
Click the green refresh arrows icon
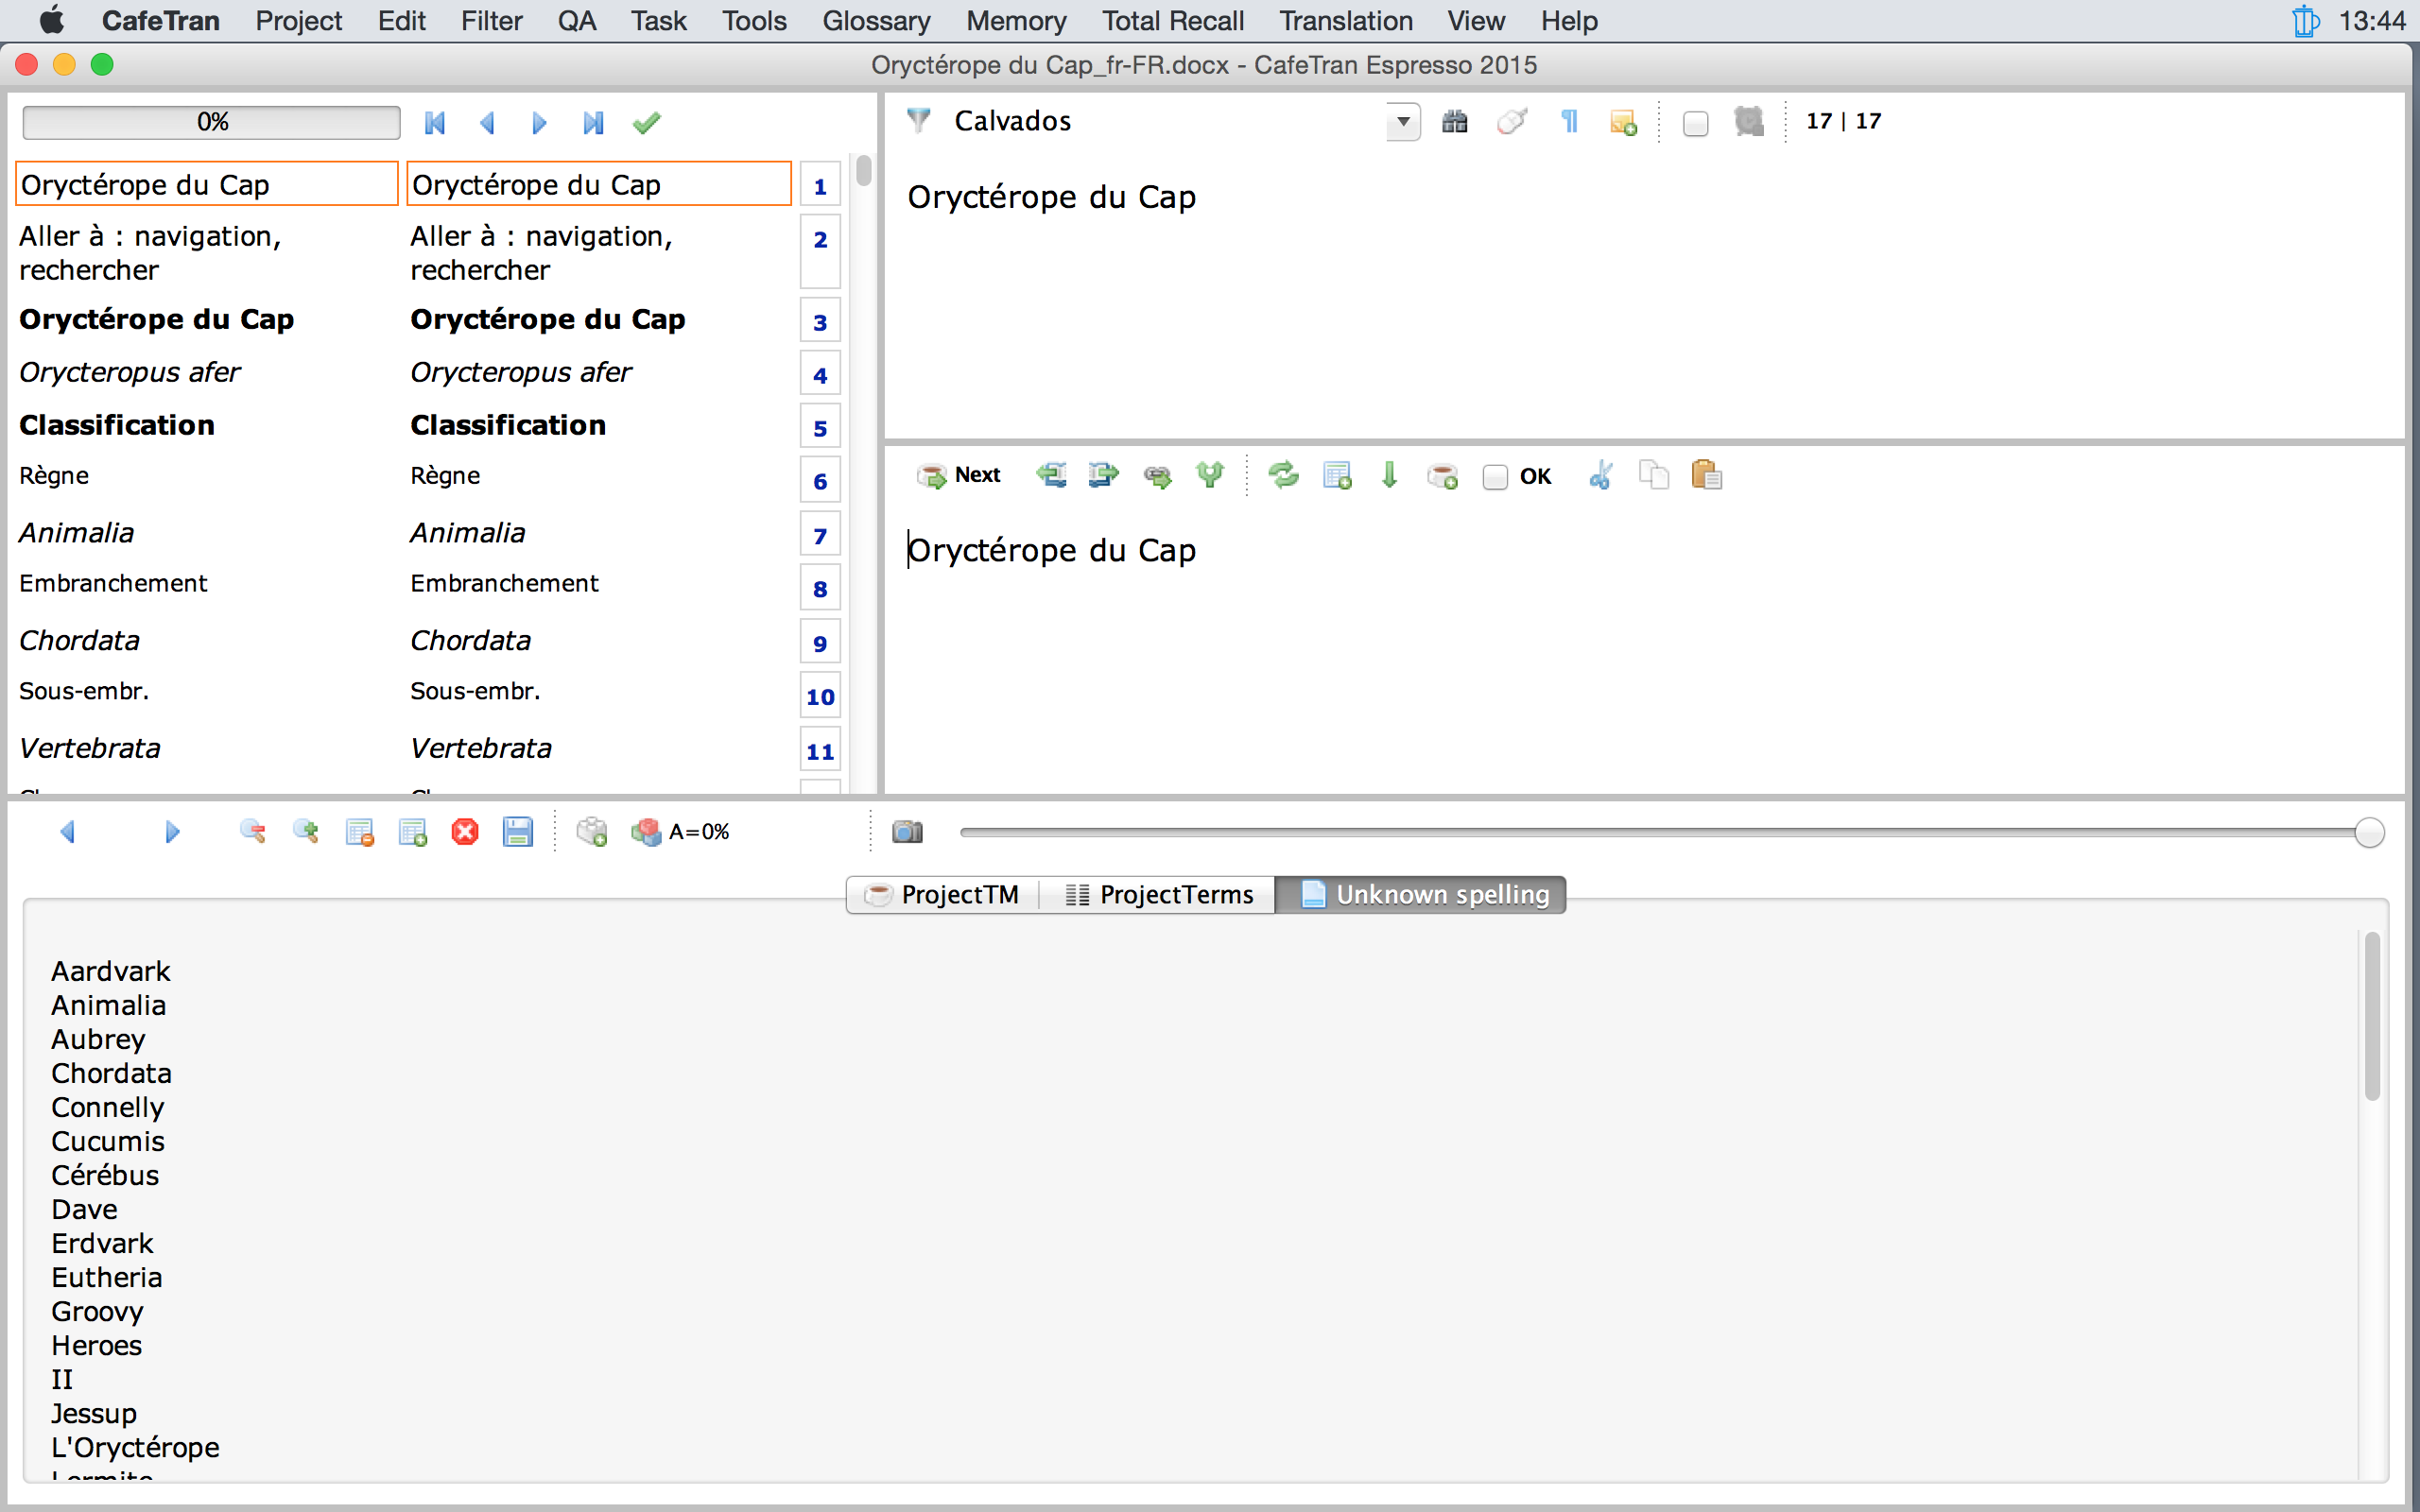pyautogui.click(x=1283, y=475)
